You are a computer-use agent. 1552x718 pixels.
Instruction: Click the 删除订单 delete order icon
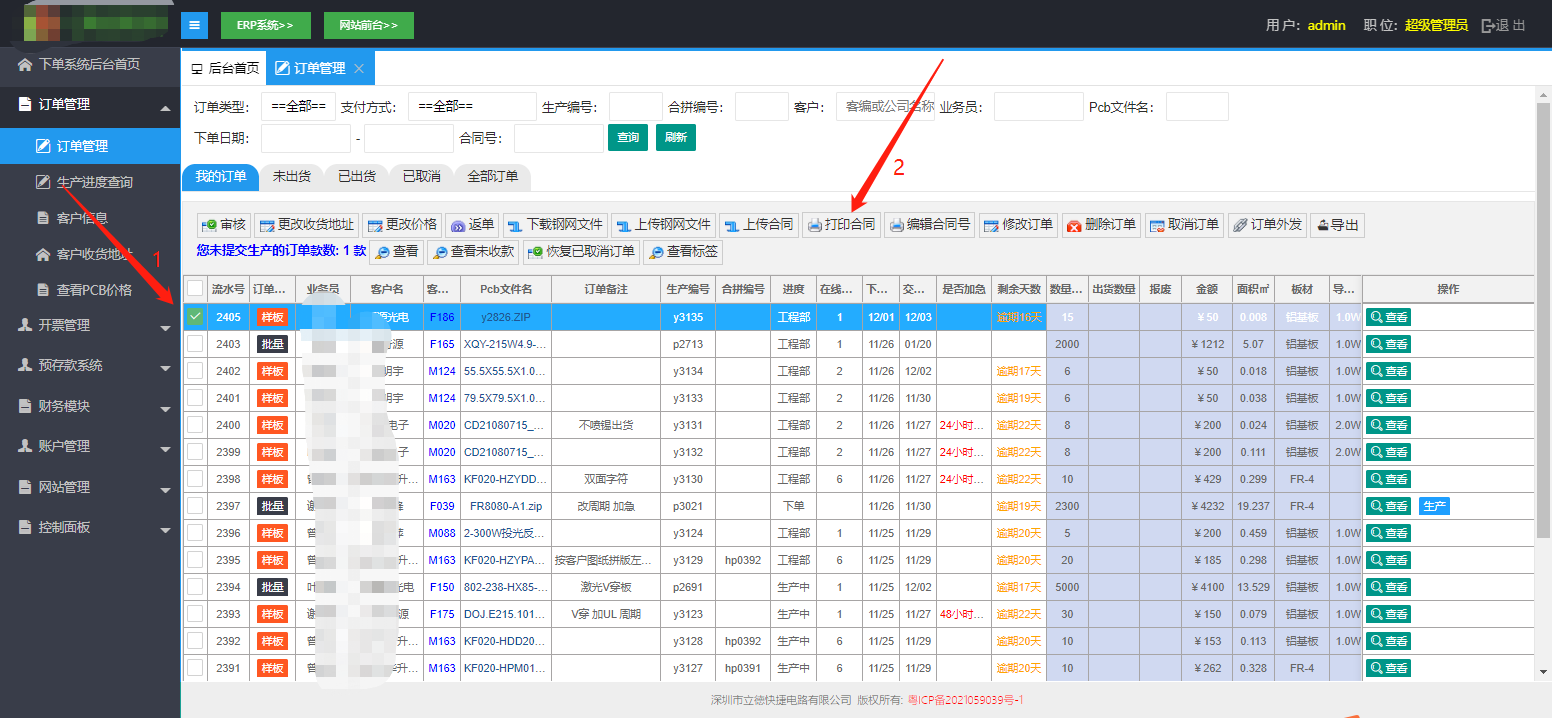[1074, 225]
